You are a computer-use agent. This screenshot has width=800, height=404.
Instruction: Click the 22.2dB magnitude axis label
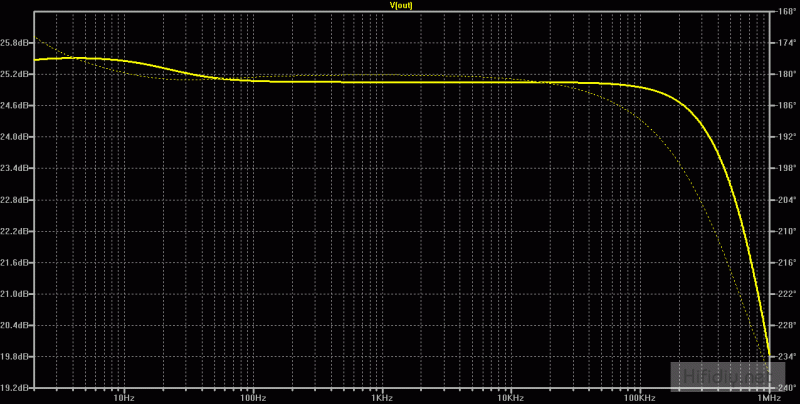(x=15, y=232)
